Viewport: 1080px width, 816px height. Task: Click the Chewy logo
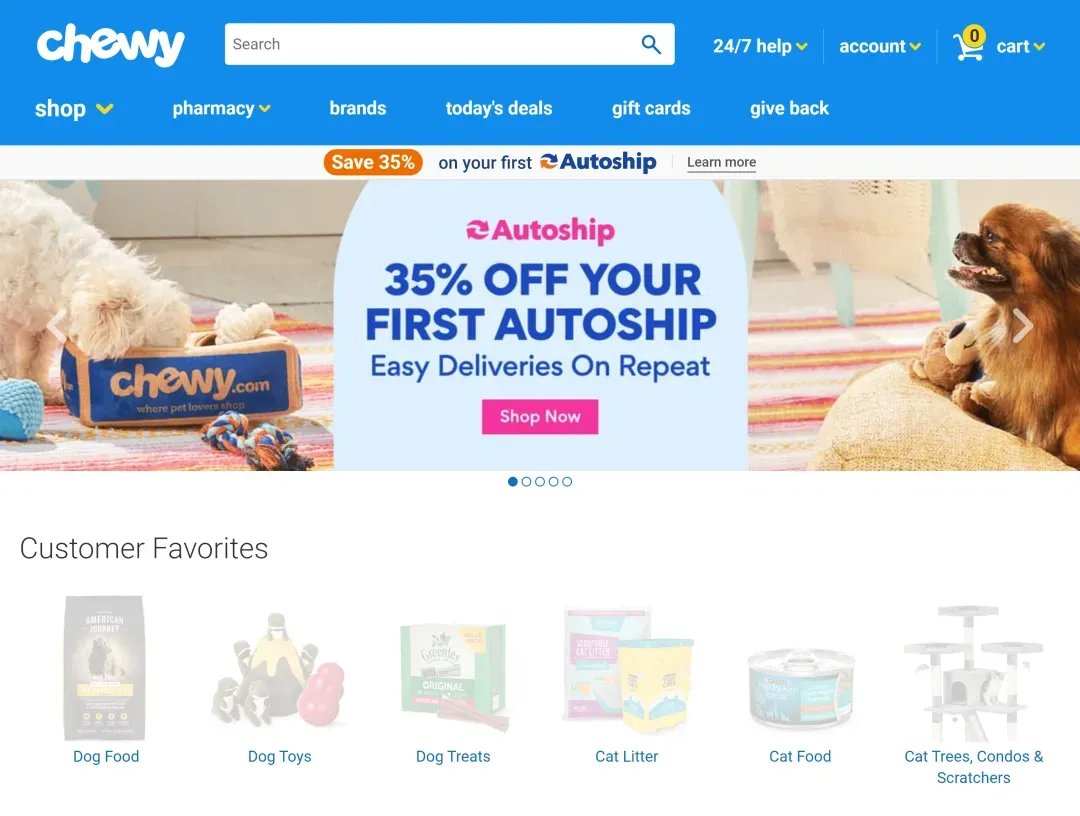110,45
